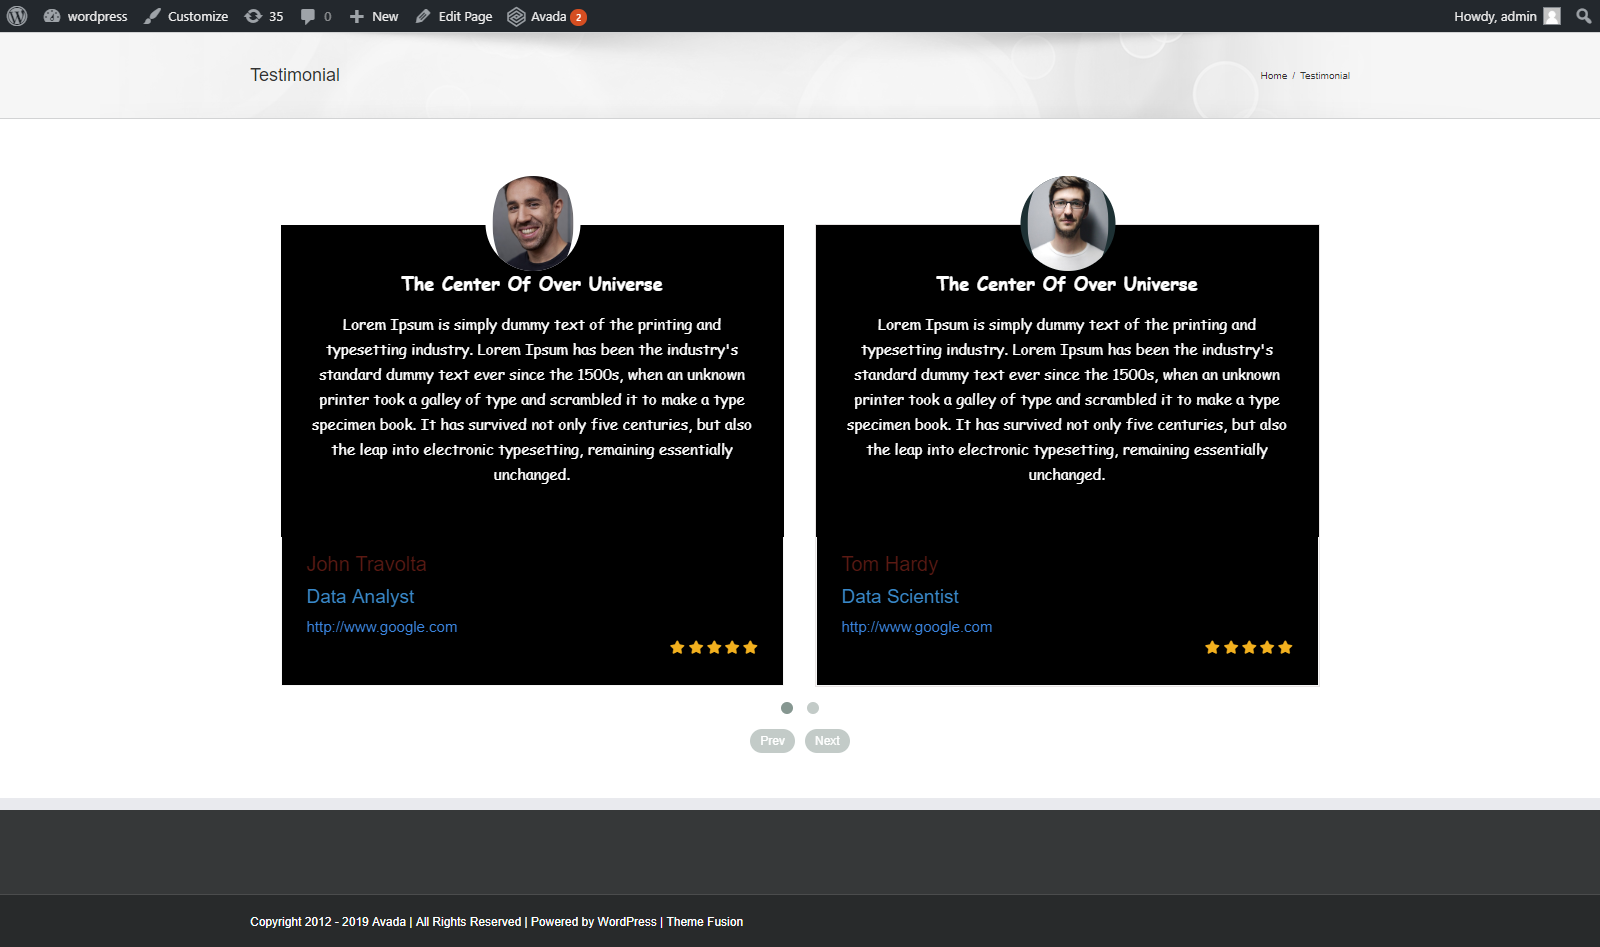Click Tom Hardy's profile photo
1600x947 pixels.
[1068, 223]
